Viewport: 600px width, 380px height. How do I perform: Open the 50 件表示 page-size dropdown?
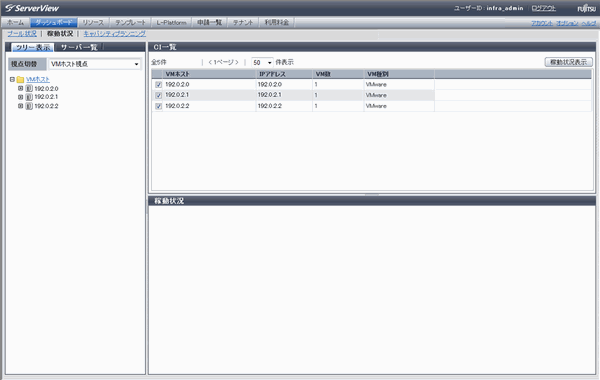[262, 62]
